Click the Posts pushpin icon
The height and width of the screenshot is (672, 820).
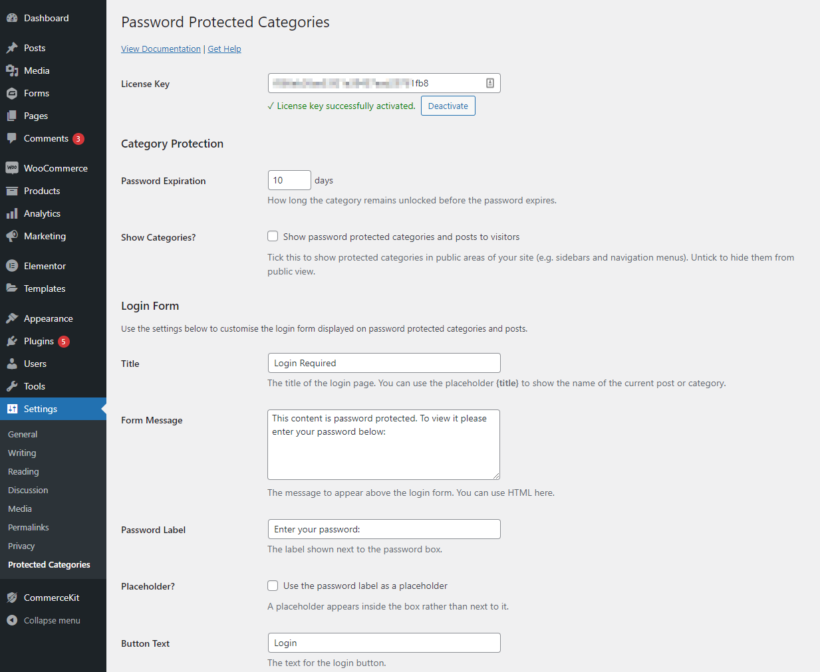tap(12, 48)
